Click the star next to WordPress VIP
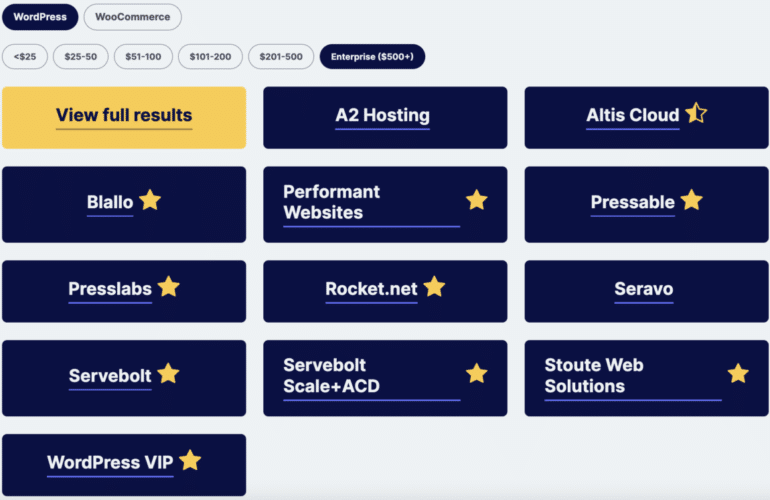Screen dimensions: 770x500 (x=190, y=461)
